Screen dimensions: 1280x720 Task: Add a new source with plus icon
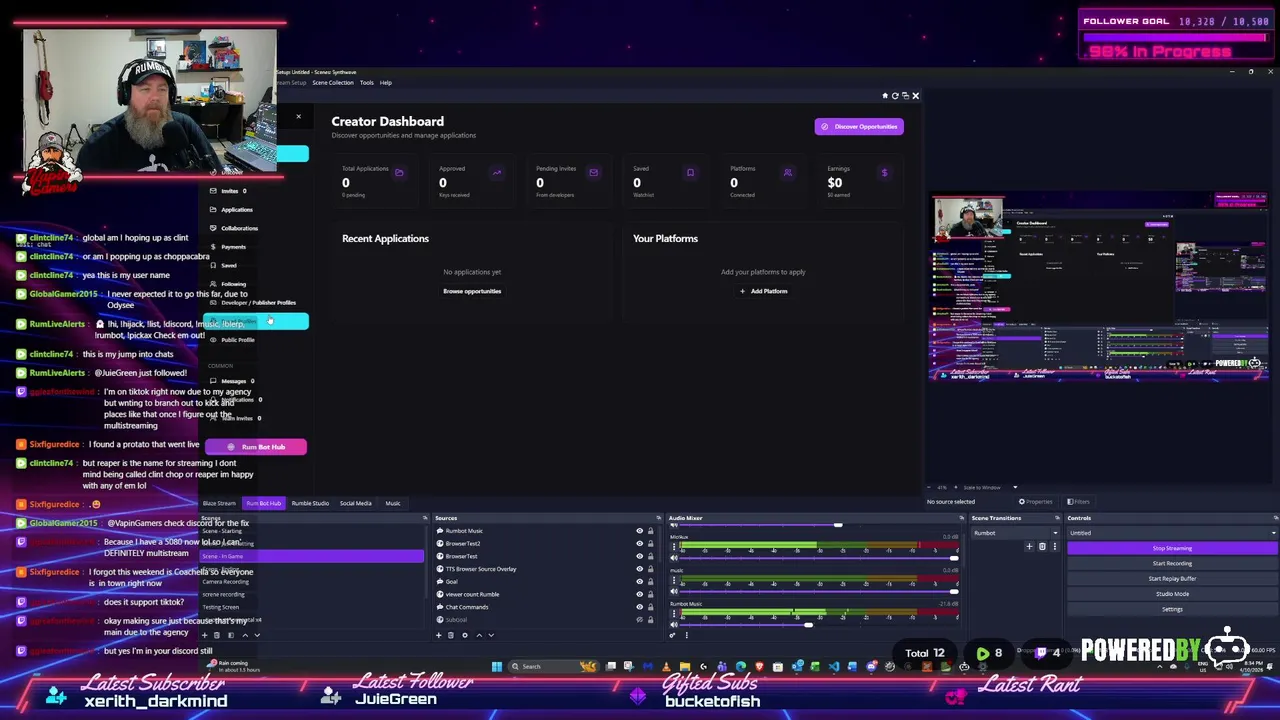click(x=439, y=635)
